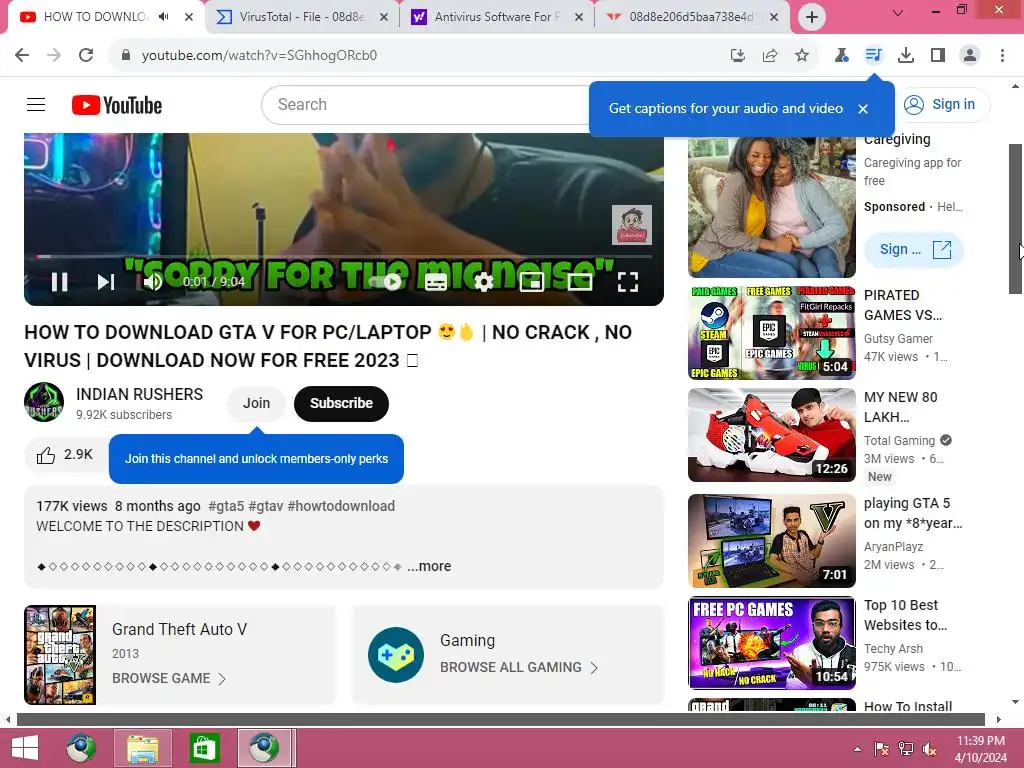This screenshot has width=1024, height=768.
Task: Switch to the 08d8e206d5baa738e4d tab
Action: coord(691,17)
